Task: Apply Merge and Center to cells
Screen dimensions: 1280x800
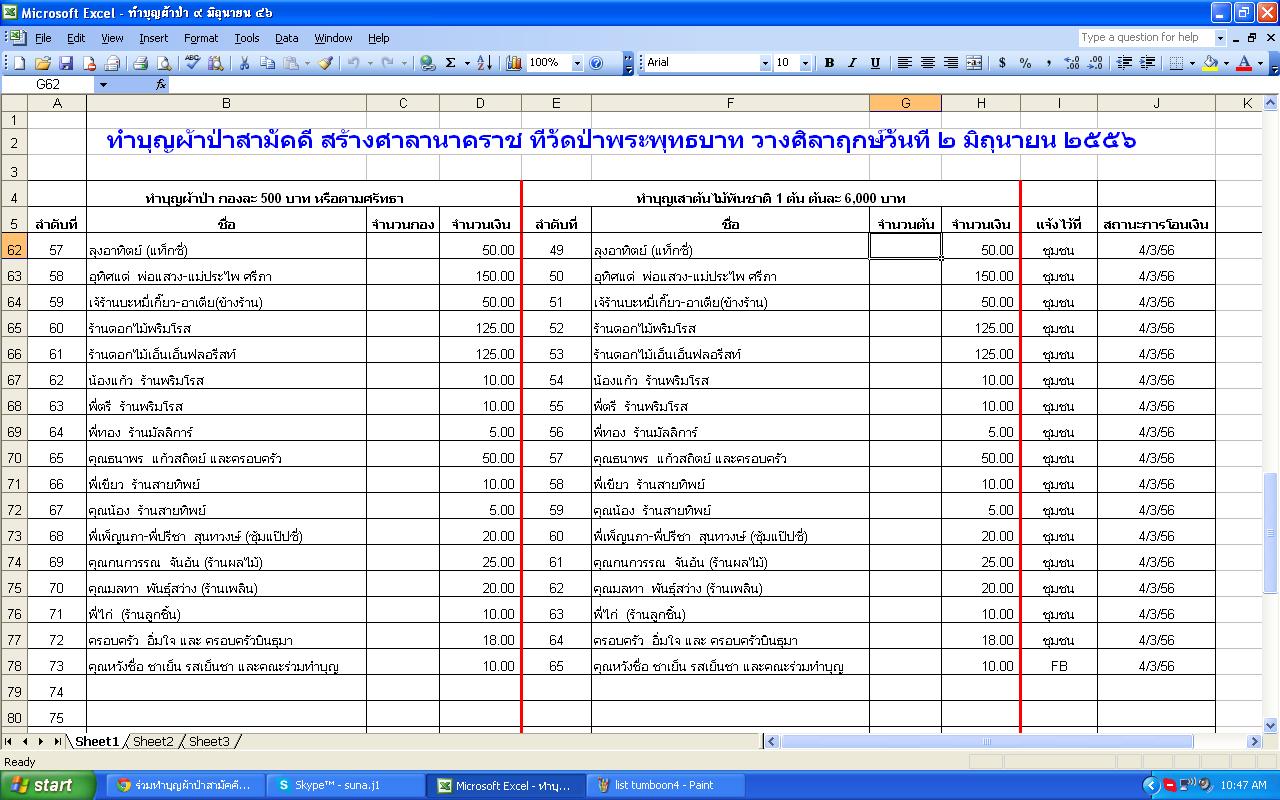Action: tap(974, 63)
